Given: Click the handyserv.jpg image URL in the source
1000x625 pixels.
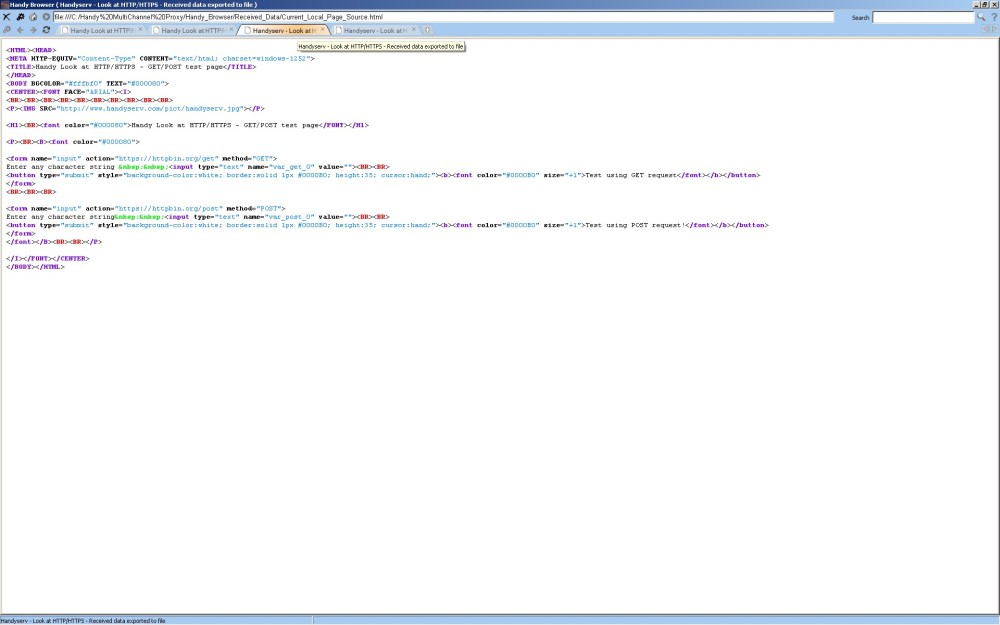Looking at the screenshot, I should point(151,108).
